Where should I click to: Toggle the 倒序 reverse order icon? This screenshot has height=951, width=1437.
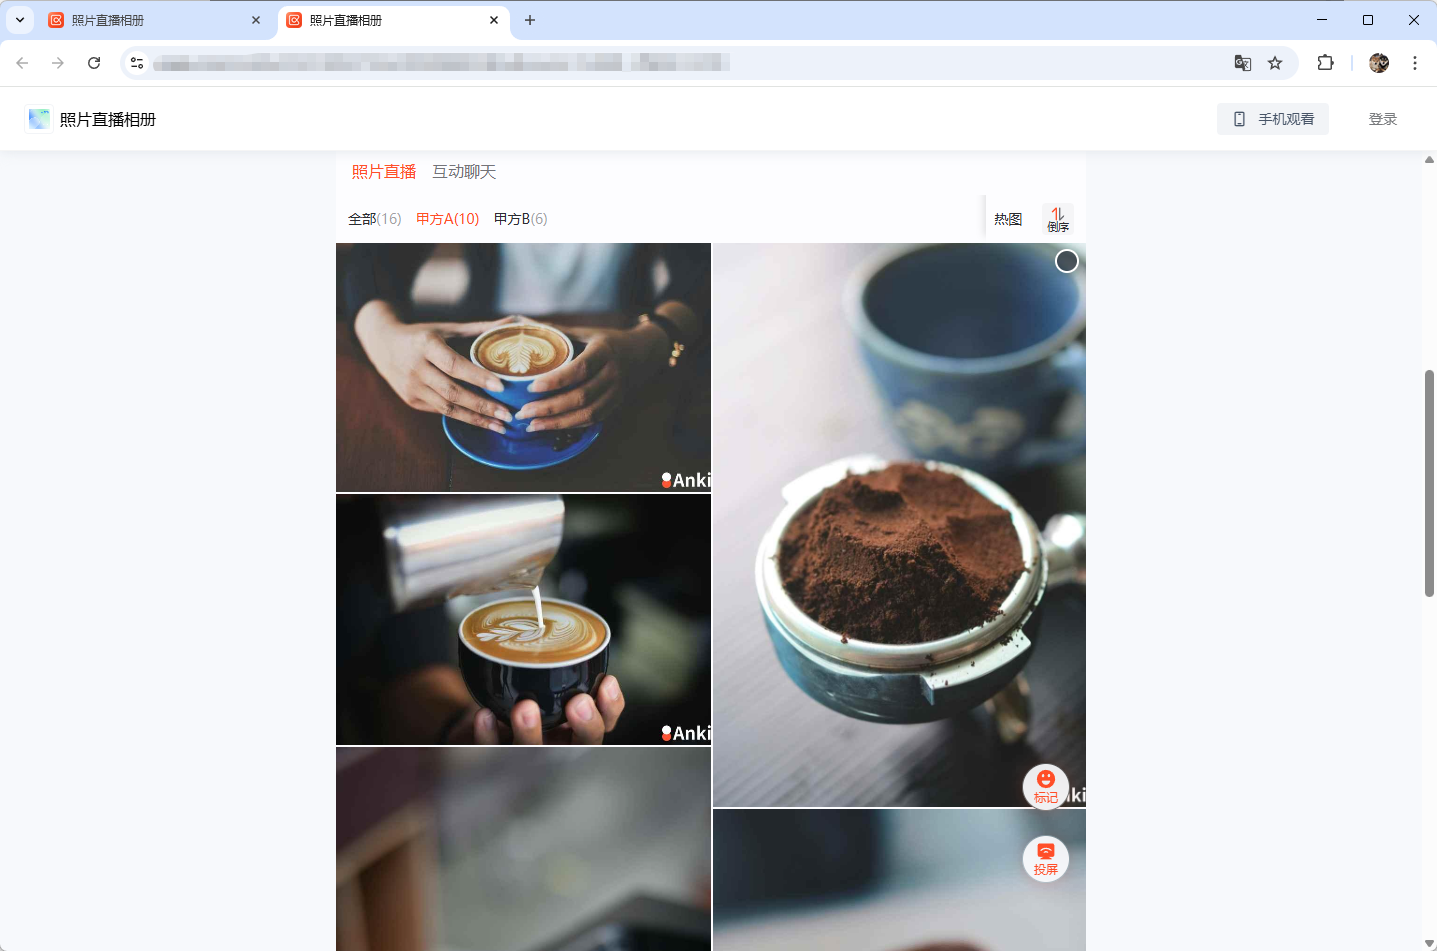1057,219
